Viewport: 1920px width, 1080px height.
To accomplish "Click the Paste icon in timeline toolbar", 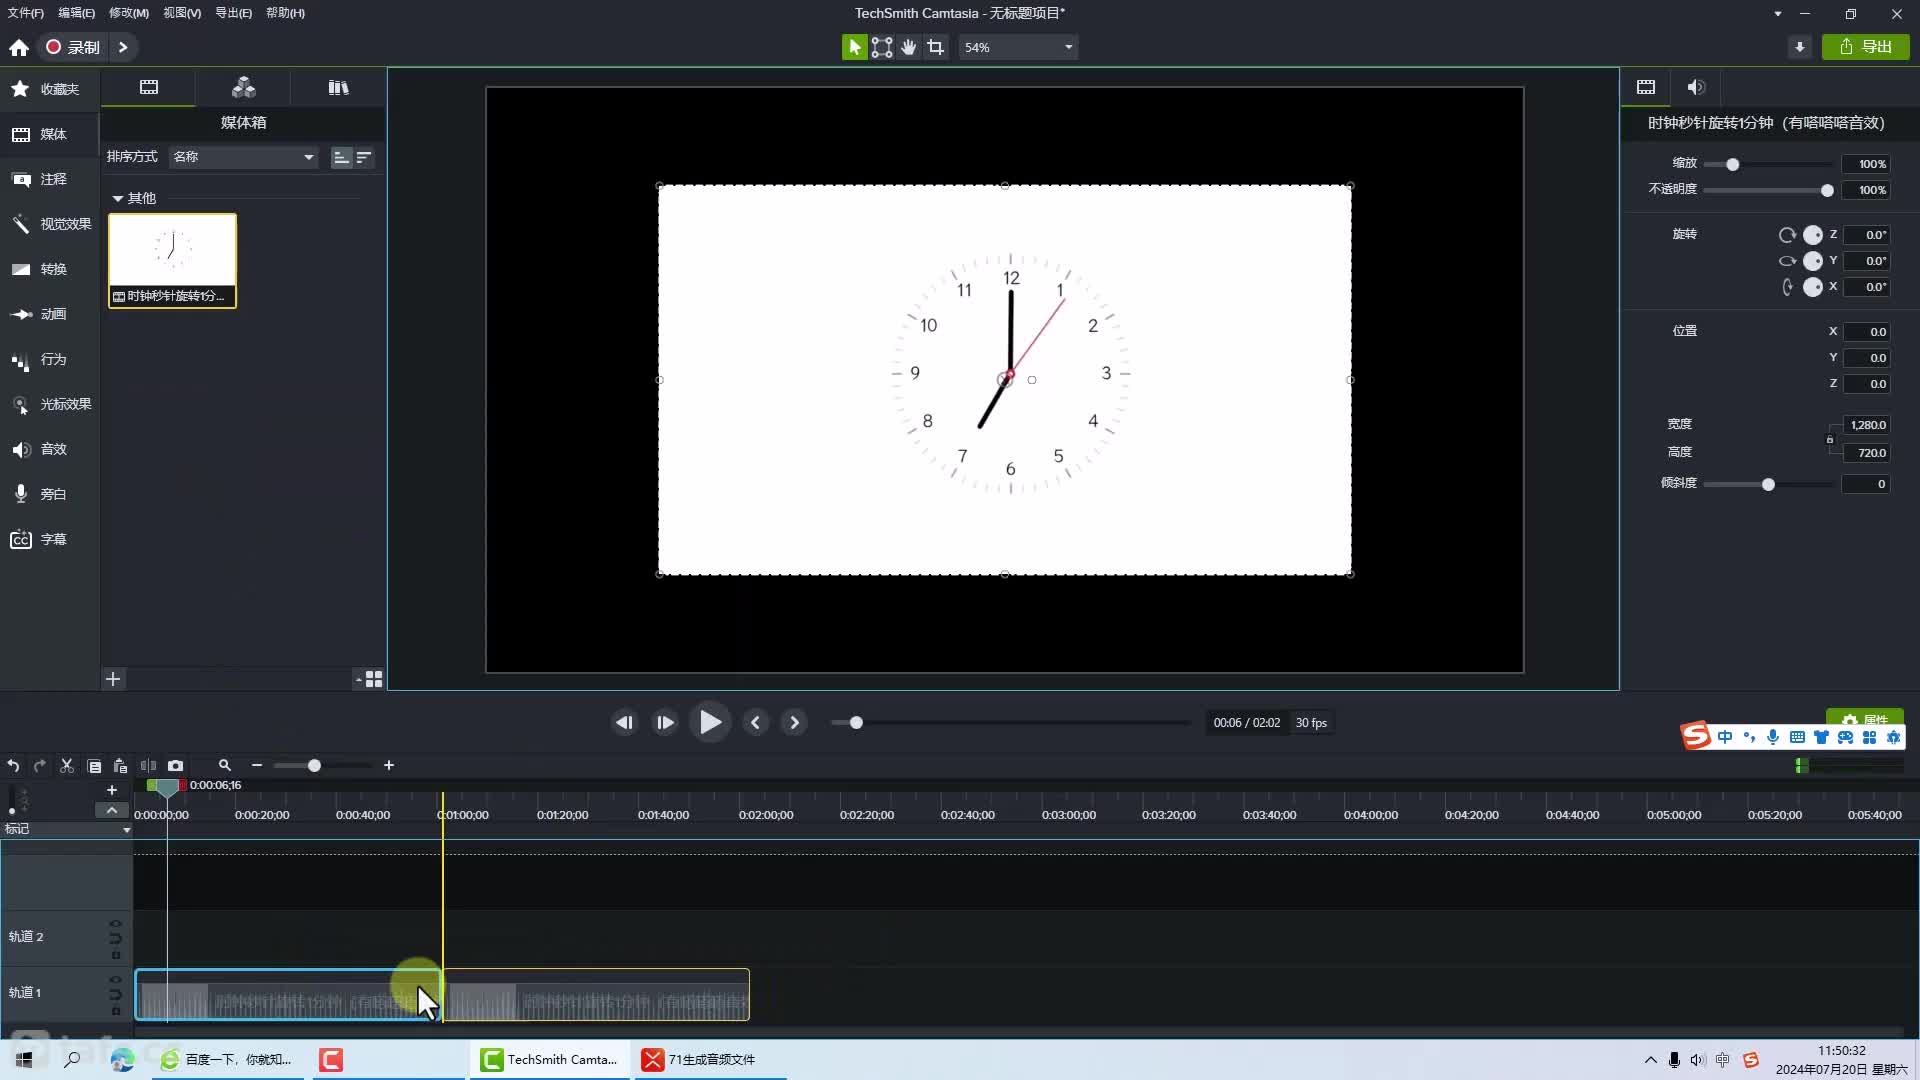I will [x=120, y=766].
